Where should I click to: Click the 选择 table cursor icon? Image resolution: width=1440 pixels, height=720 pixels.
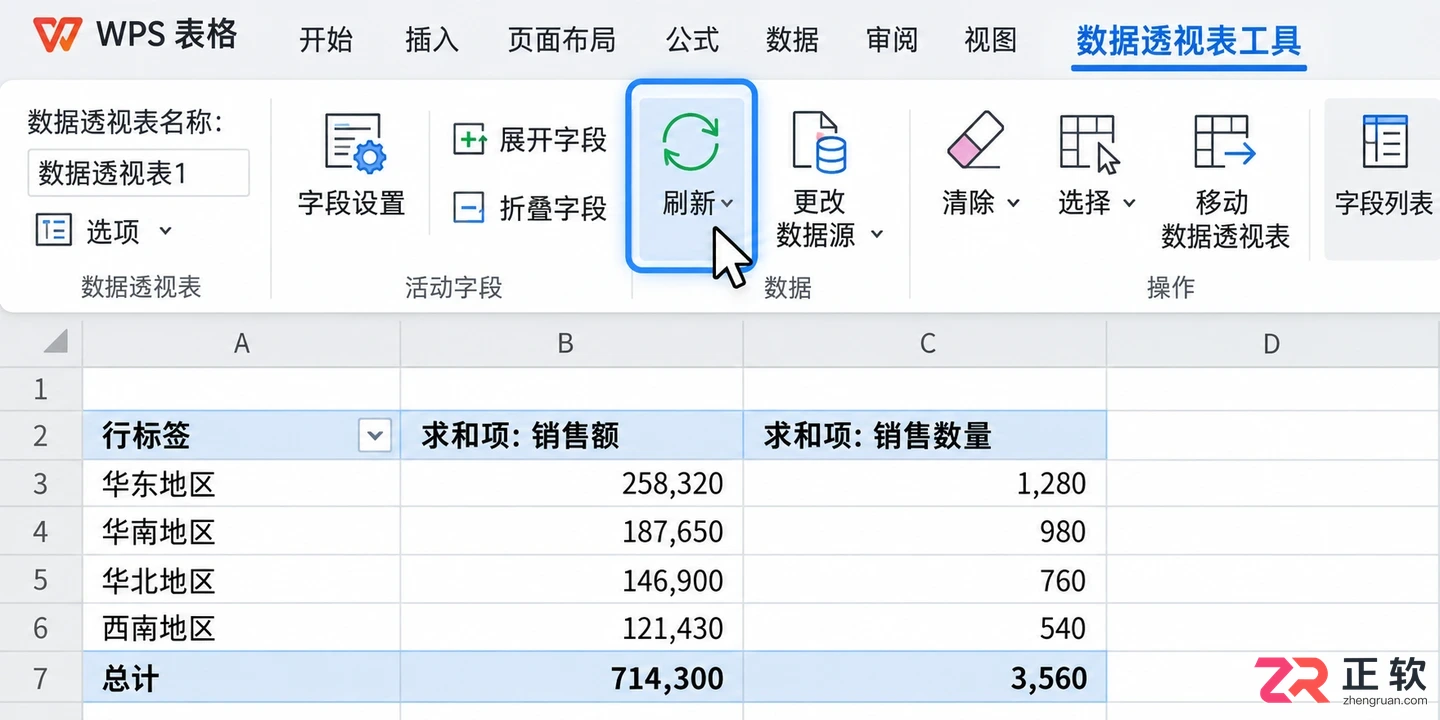(1088, 143)
